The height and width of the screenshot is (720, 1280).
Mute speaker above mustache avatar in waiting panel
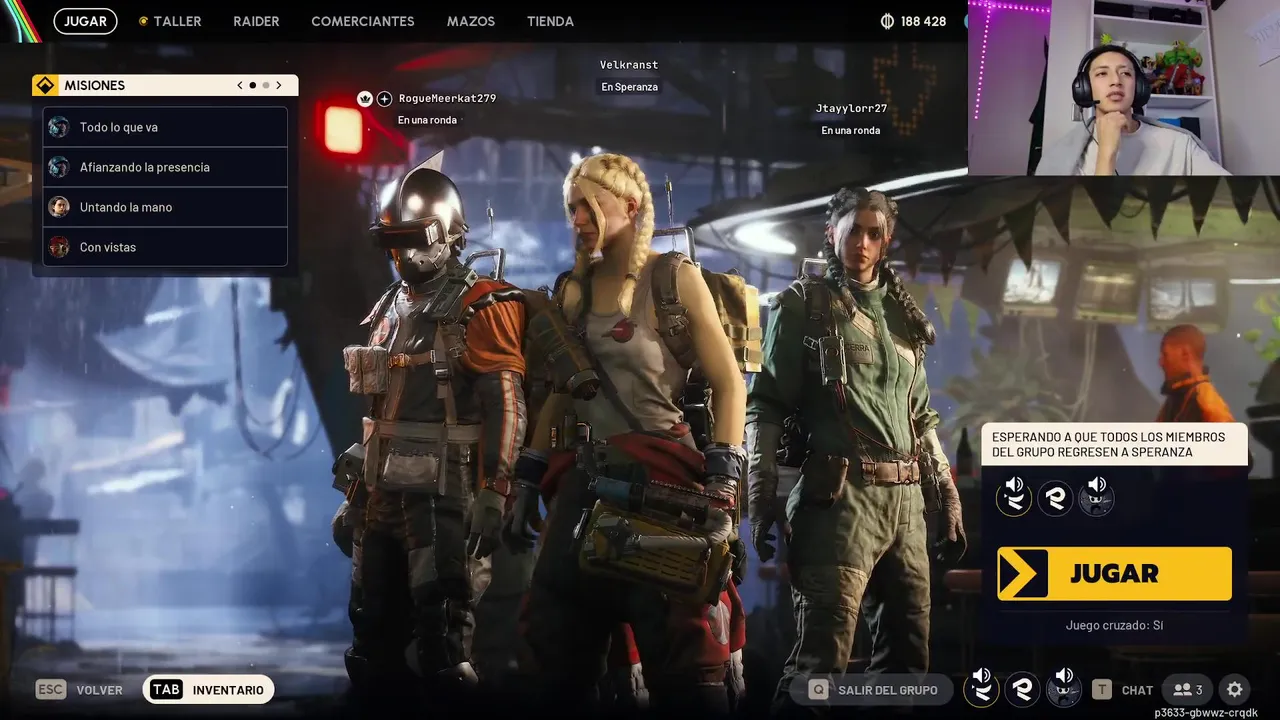coord(1097,484)
